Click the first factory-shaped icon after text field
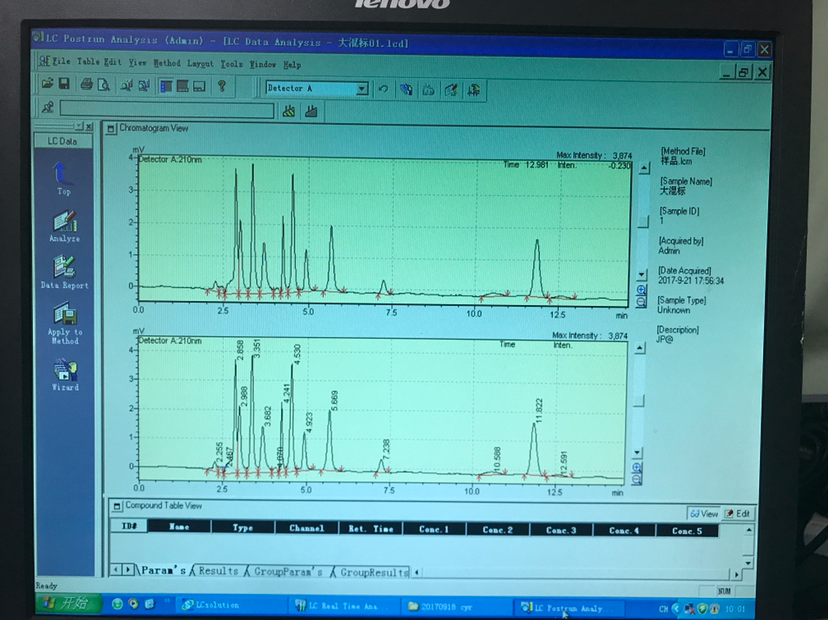Image resolution: width=828 pixels, height=620 pixels. (289, 111)
